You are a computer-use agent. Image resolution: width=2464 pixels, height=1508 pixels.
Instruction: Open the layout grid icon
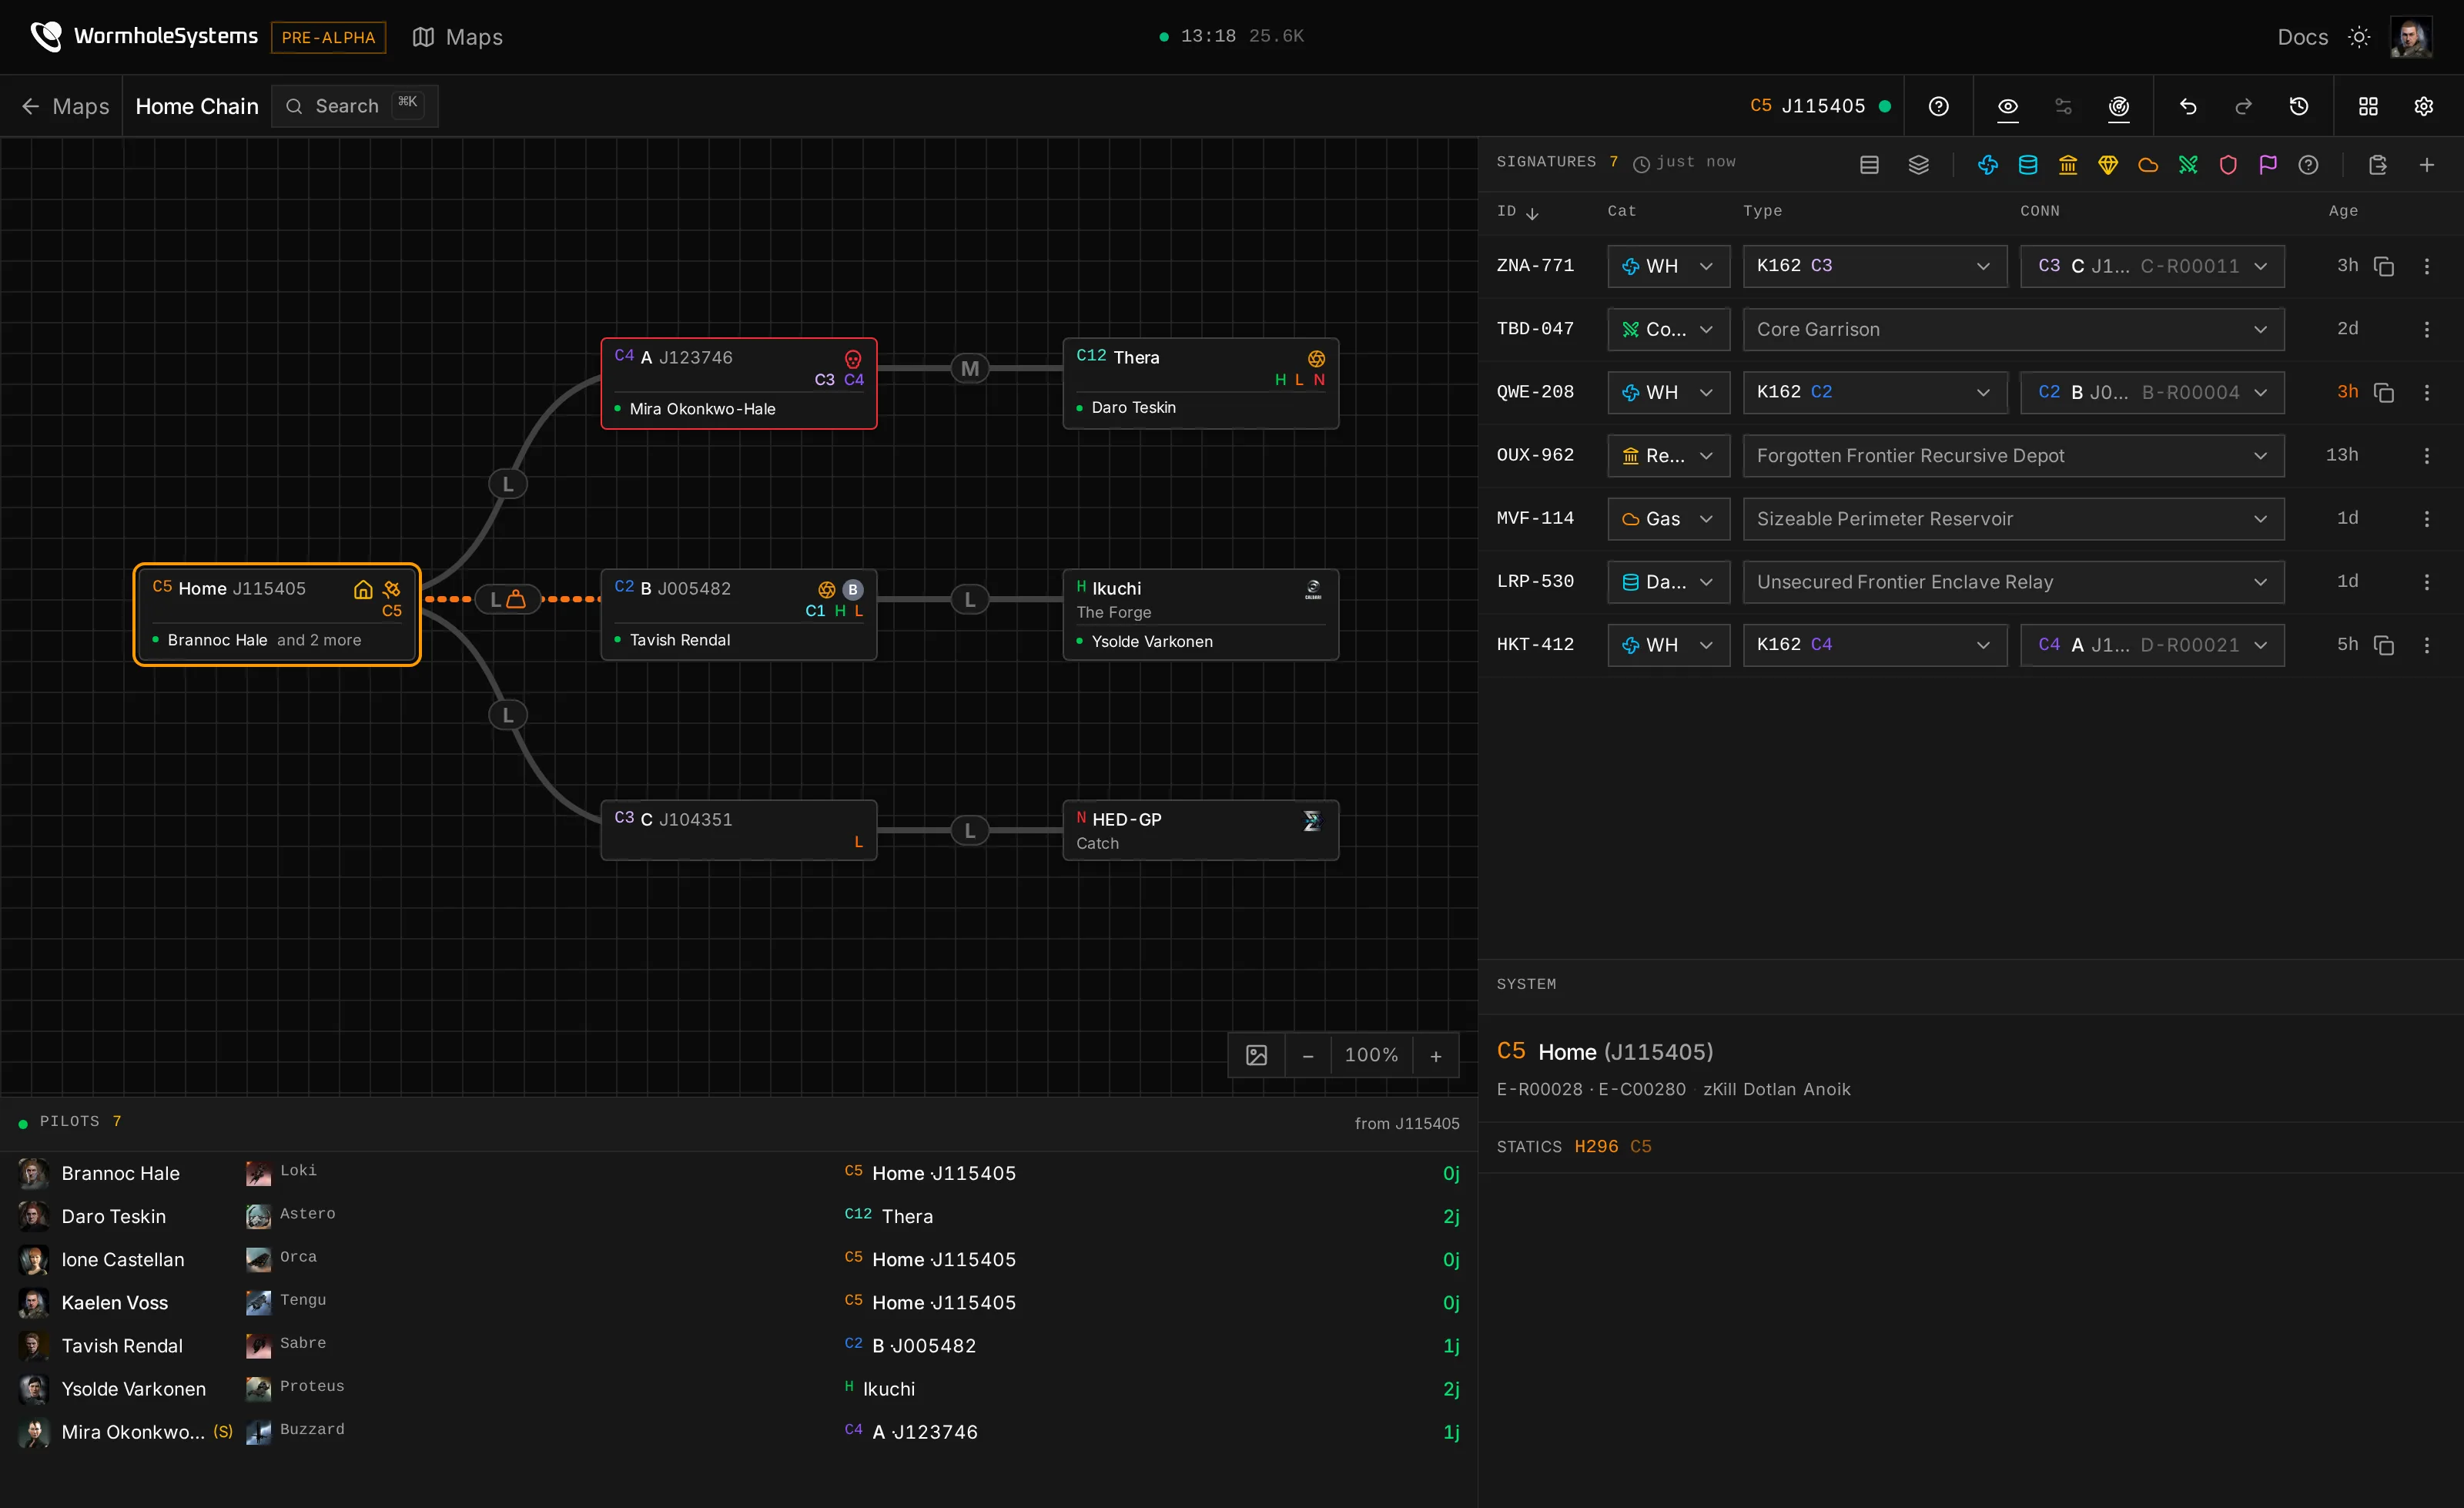tap(2368, 106)
